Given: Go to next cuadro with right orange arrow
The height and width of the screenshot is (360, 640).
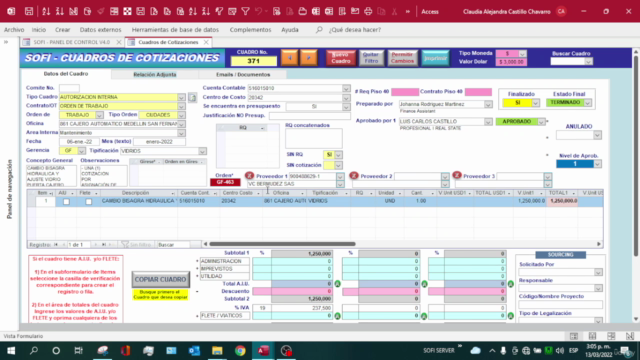Looking at the screenshot, I should (309, 58).
